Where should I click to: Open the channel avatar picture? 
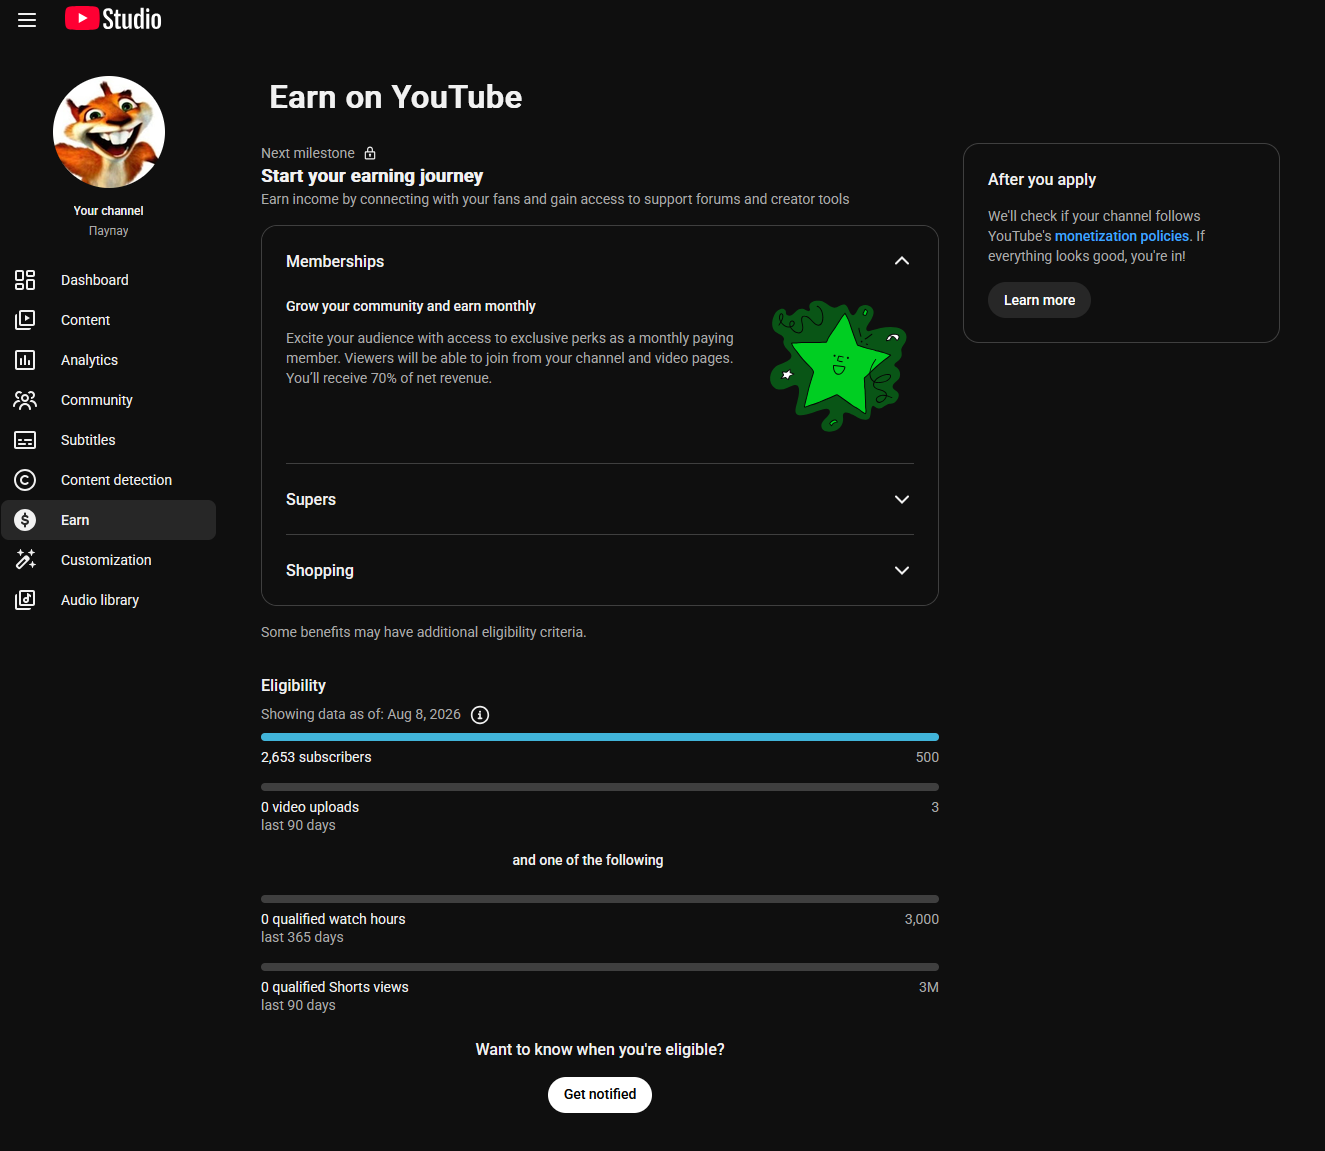[x=109, y=132]
